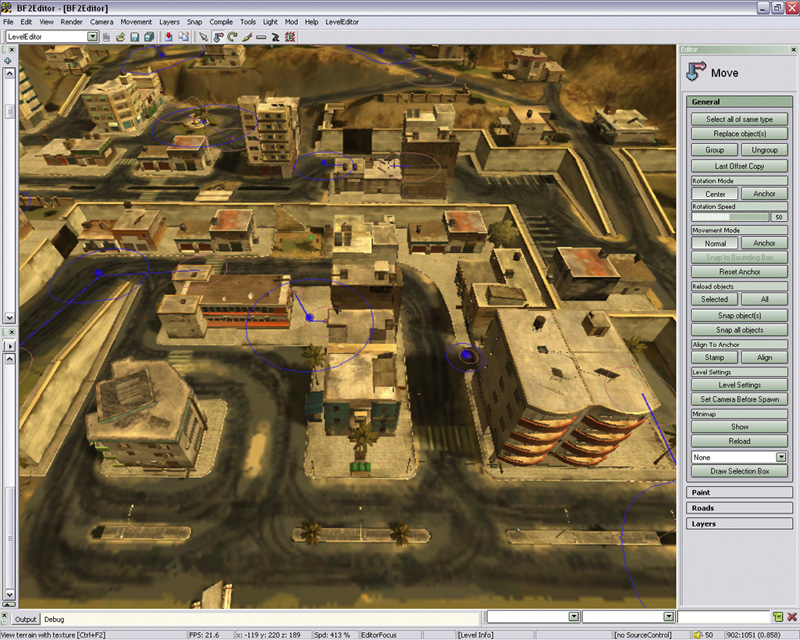The image size is (800, 640).
Task: Open the first empty dropdown in bottom bar
Action: (x=573, y=617)
